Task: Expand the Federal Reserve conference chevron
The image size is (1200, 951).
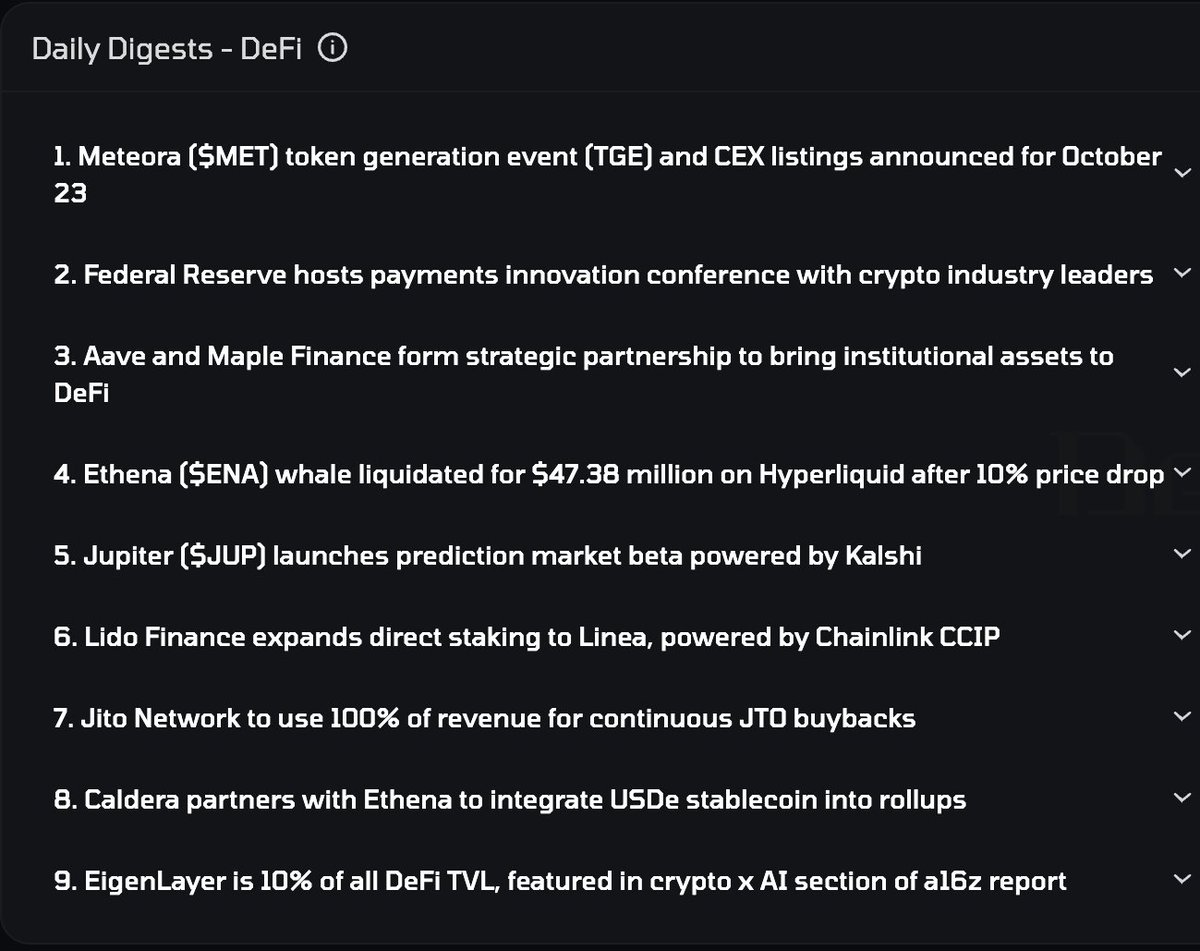Action: [x=1182, y=273]
